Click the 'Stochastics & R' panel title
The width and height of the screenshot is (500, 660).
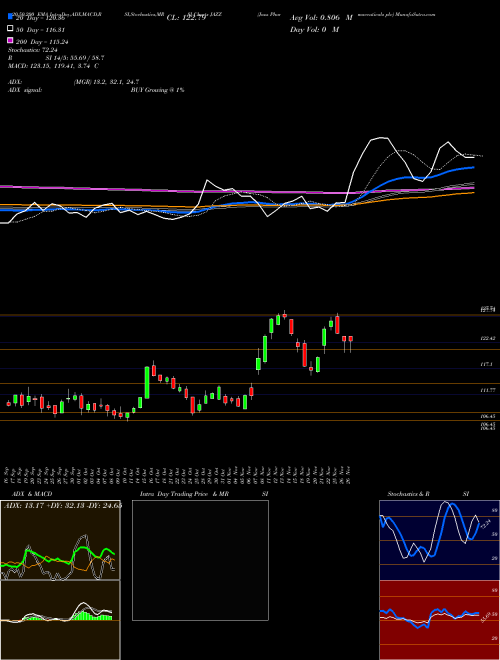[x=409, y=494]
